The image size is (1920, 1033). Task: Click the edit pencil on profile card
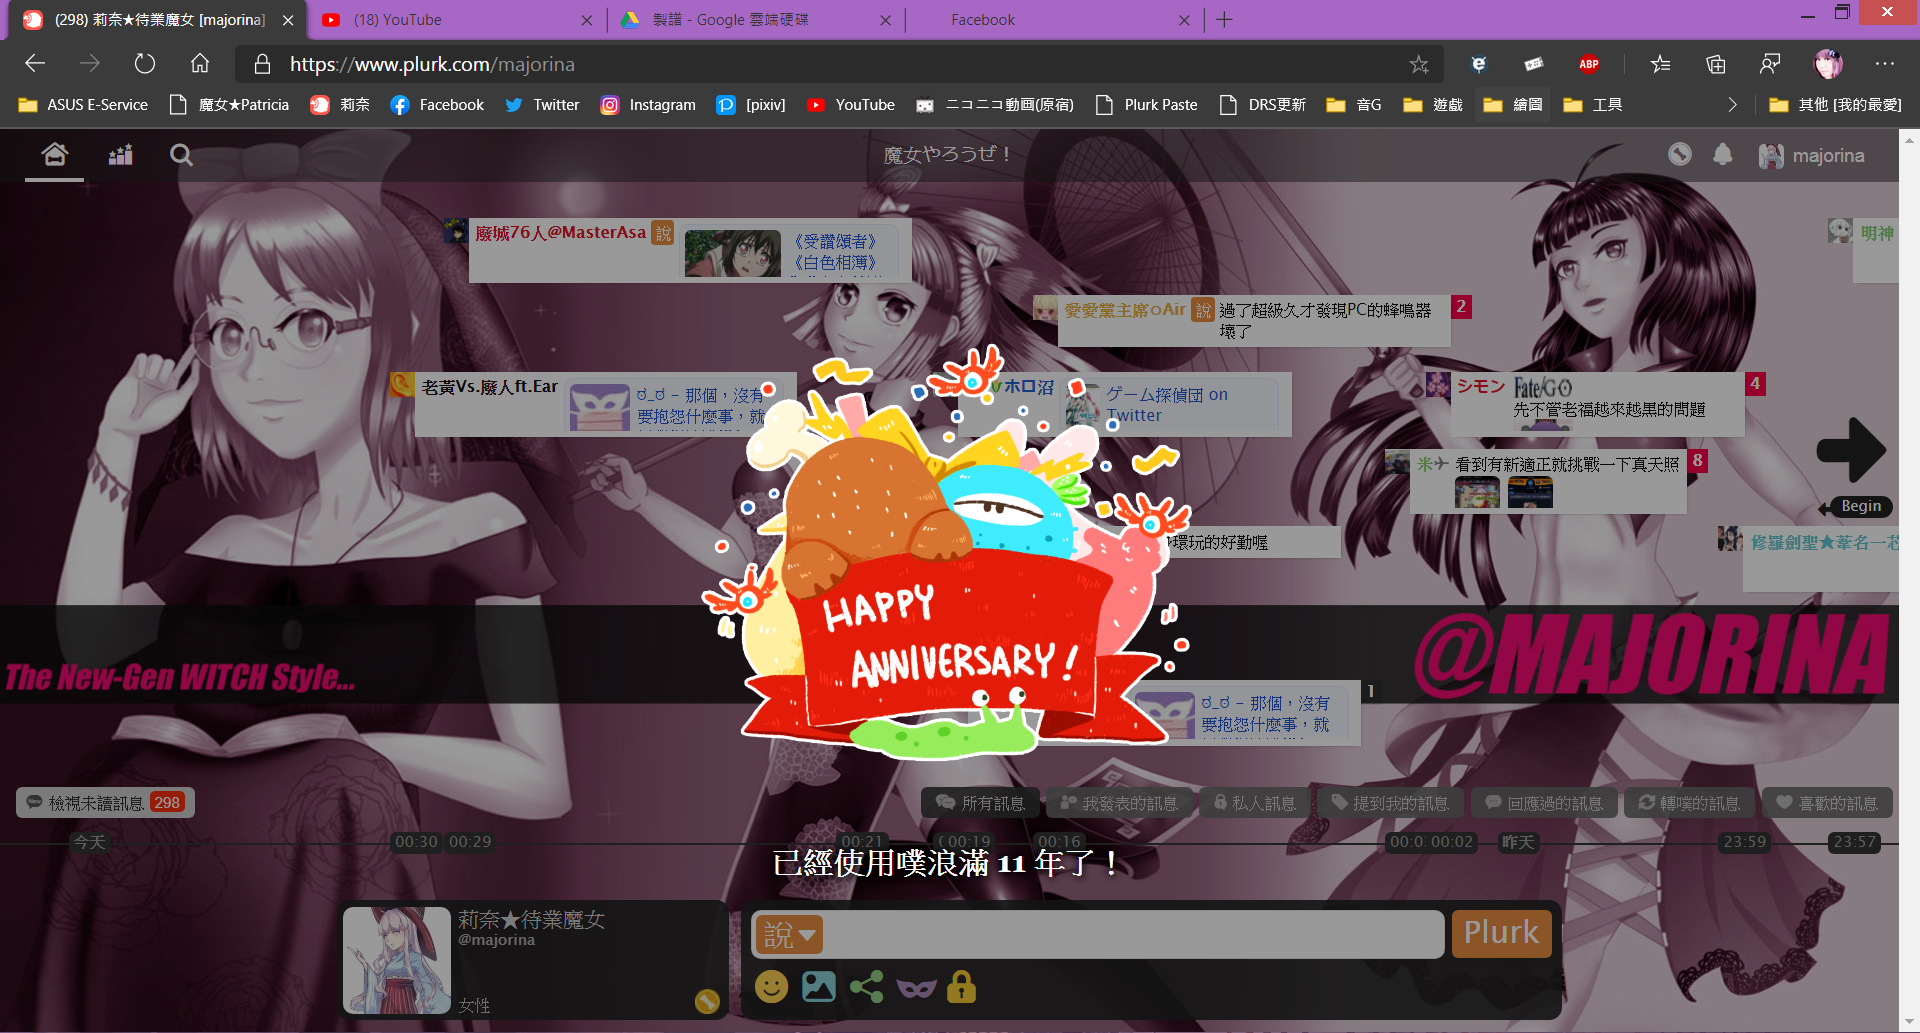(707, 1001)
